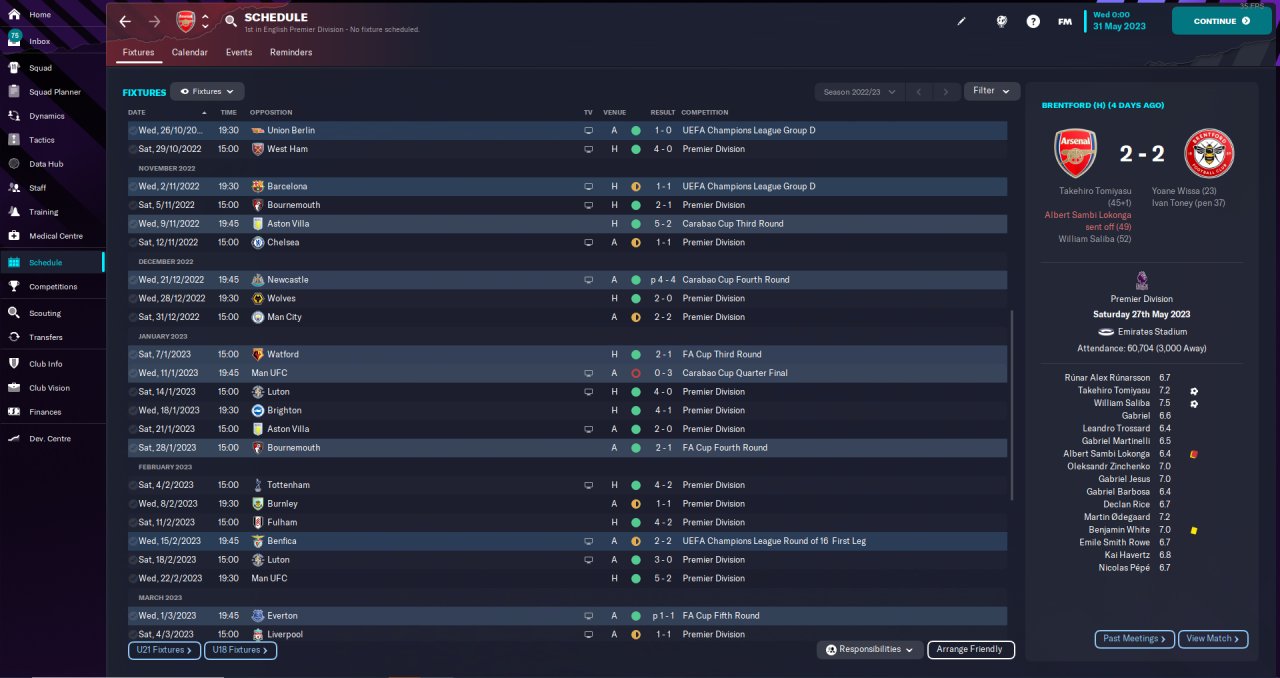This screenshot has height=678, width=1280.
Task: Switch to the Calendar tab
Action: pos(190,52)
